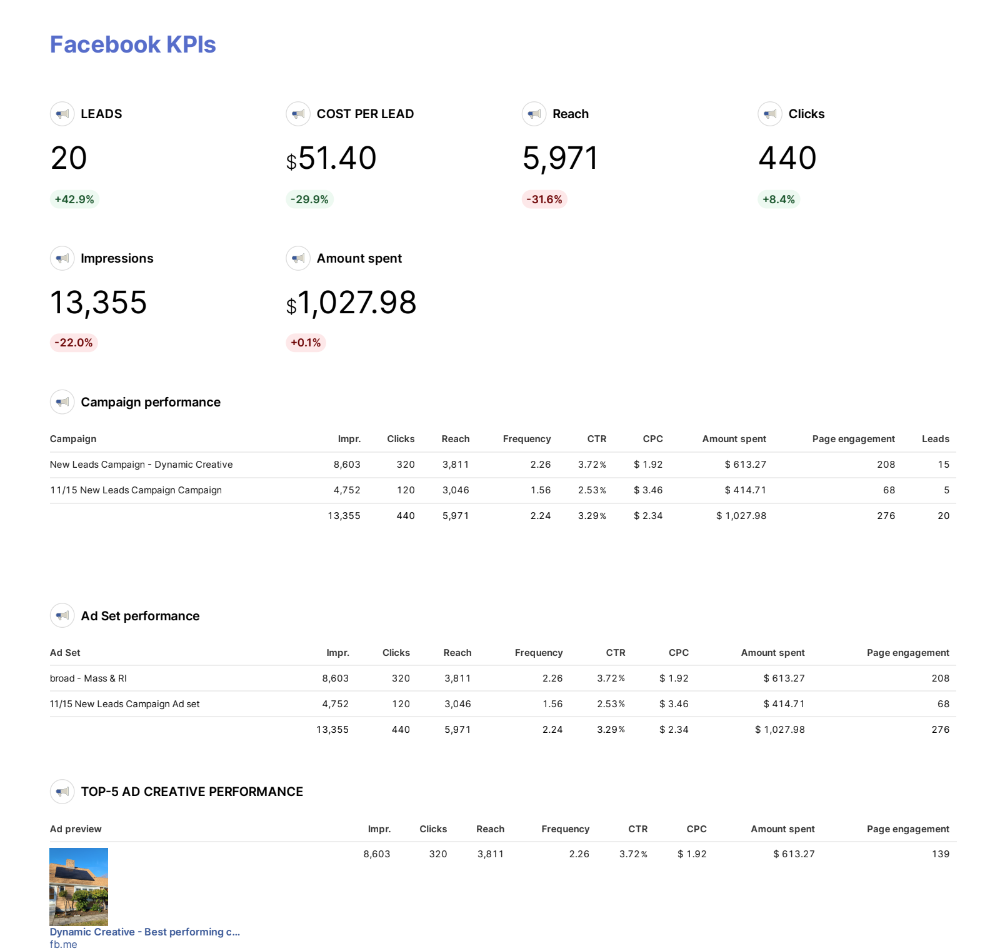Click the Ad Set column header

65,653
